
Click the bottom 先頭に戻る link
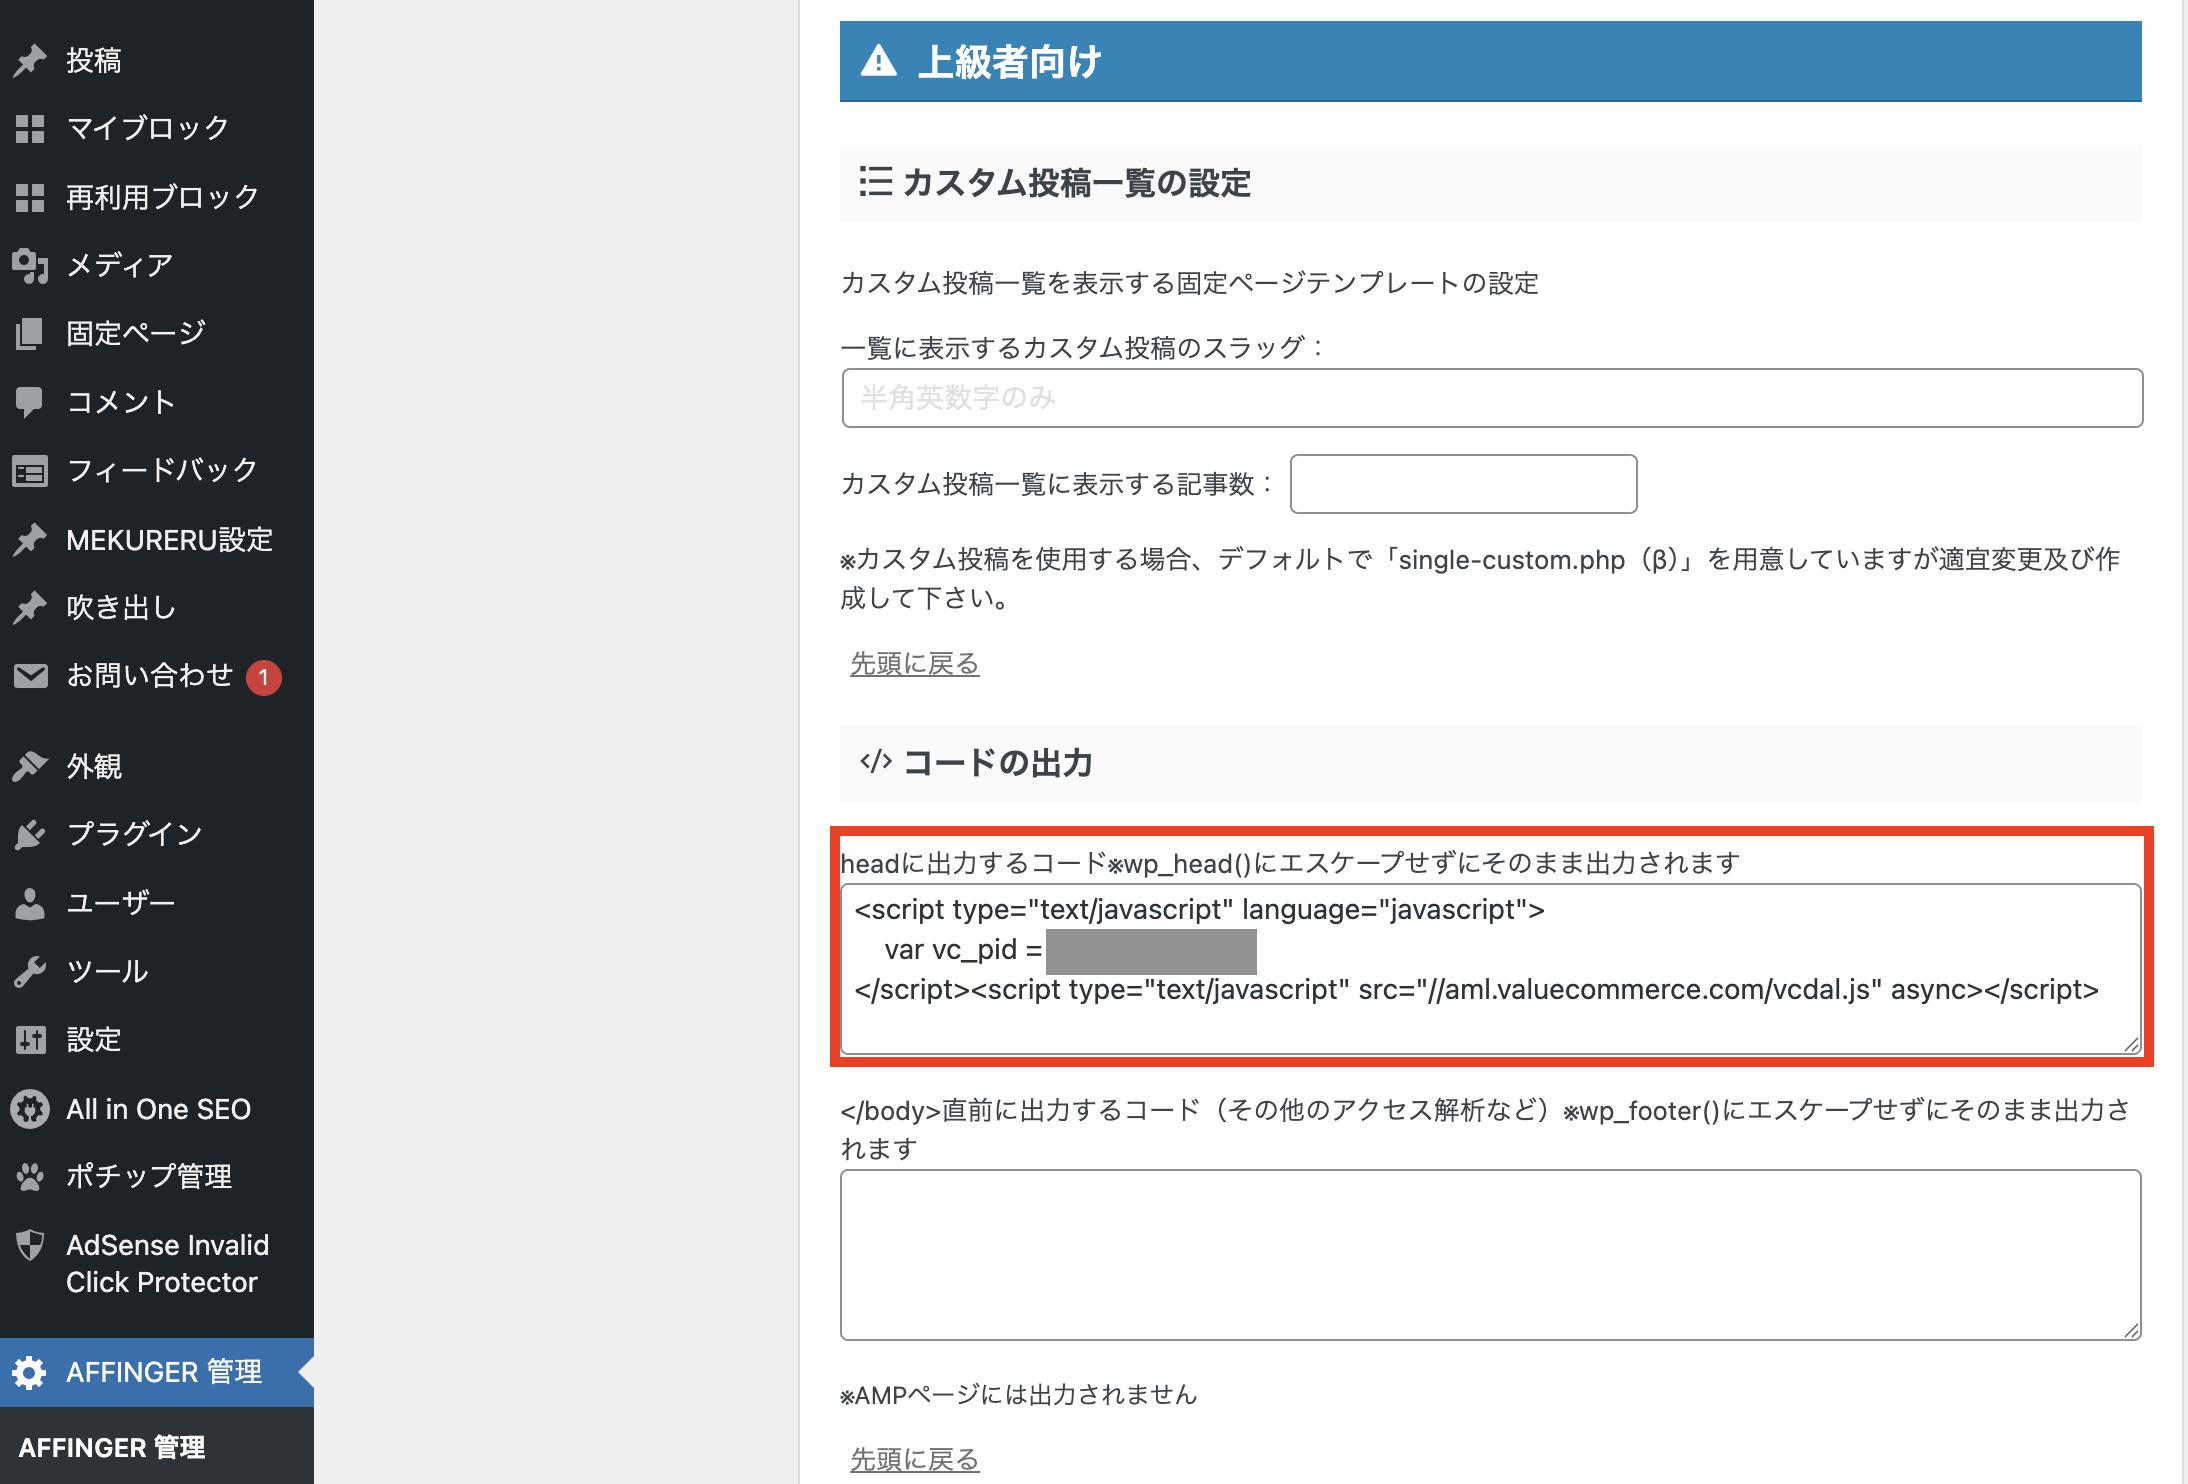[x=914, y=1459]
